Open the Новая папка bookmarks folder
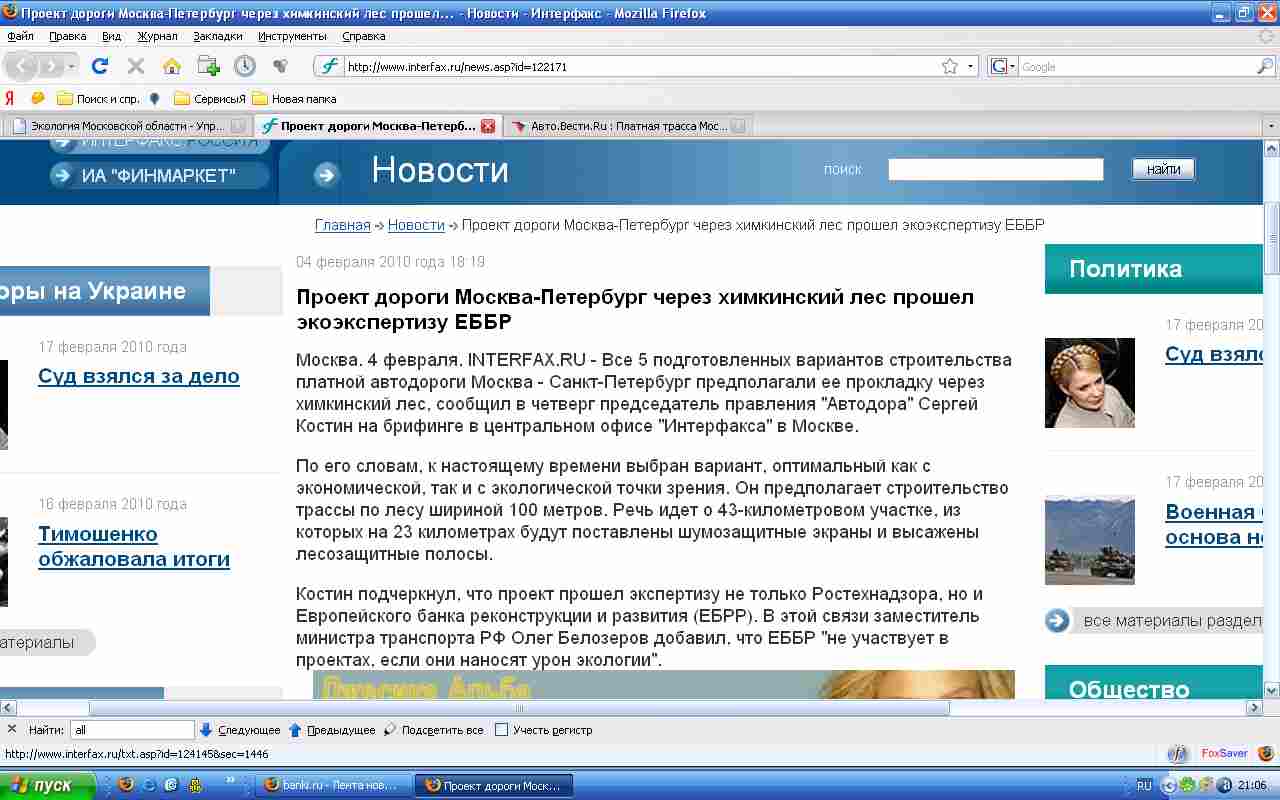The image size is (1280, 800). (x=294, y=99)
